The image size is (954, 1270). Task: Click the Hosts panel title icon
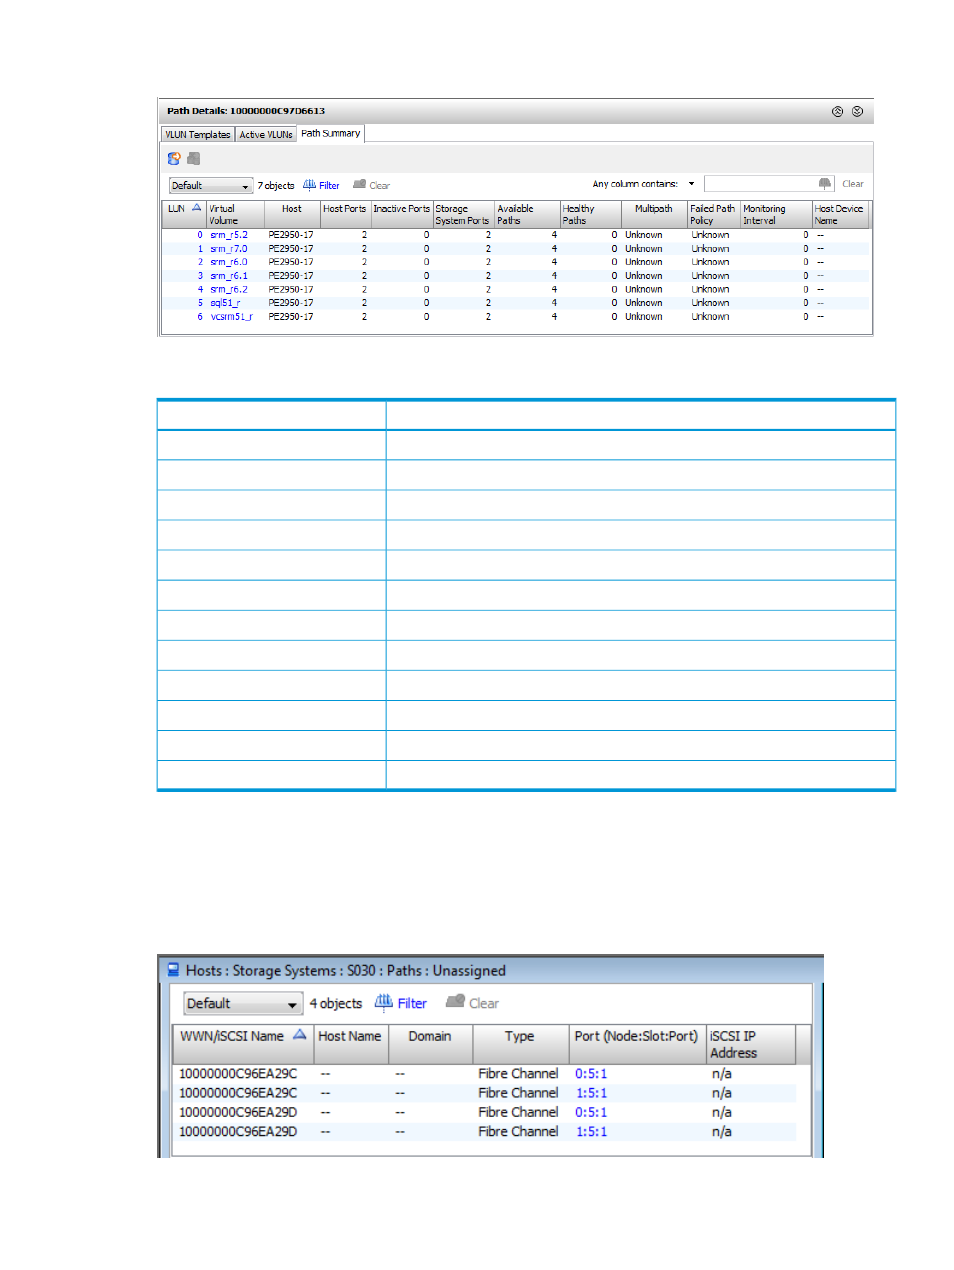click(x=173, y=970)
